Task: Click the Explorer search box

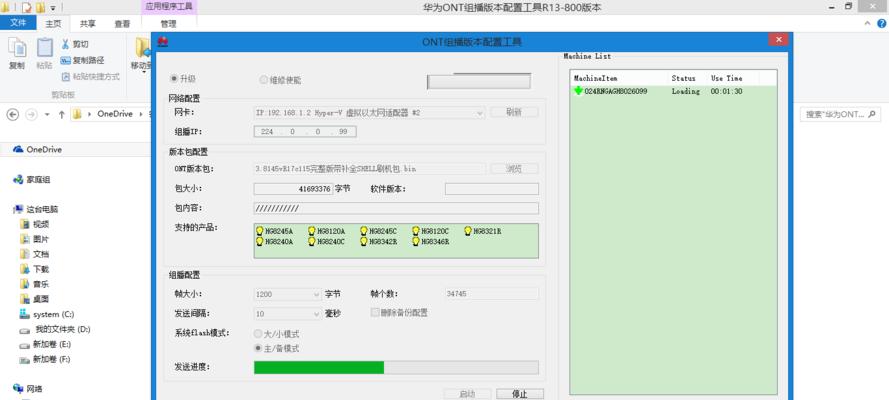Action: [x=841, y=114]
